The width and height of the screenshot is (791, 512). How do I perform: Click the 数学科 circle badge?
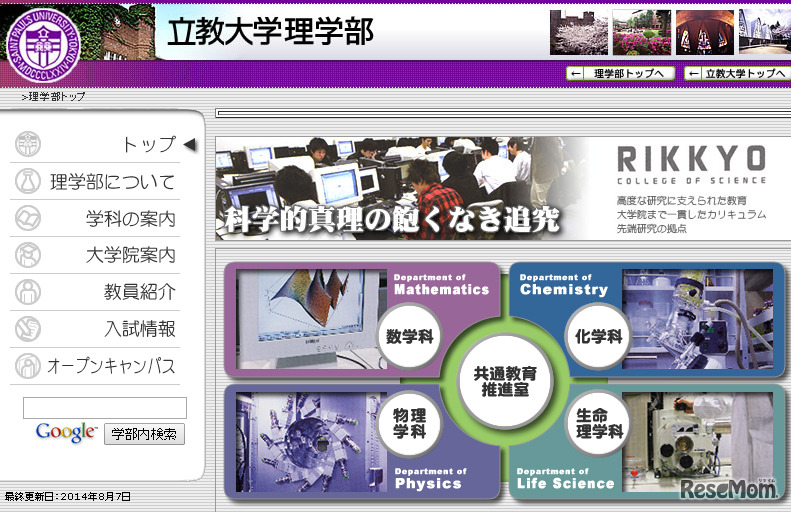click(410, 336)
